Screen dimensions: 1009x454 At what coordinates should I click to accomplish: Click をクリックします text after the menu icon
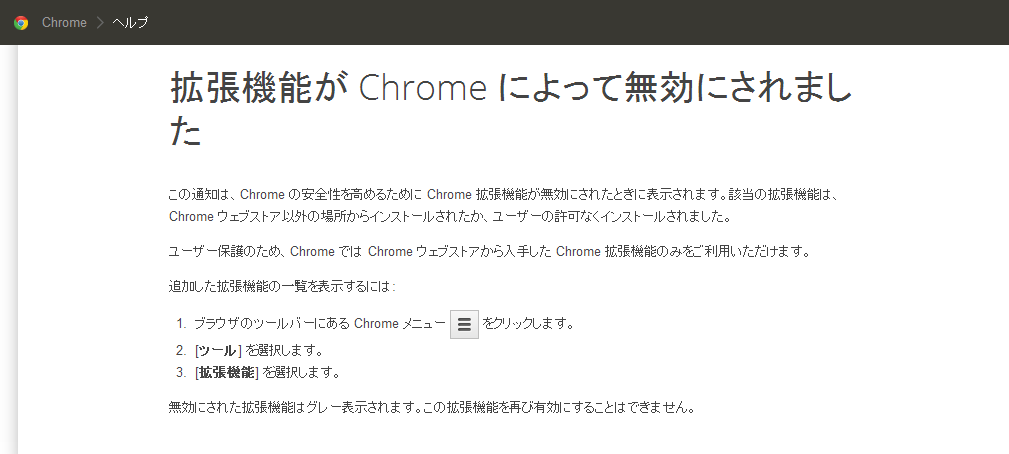pos(527,324)
